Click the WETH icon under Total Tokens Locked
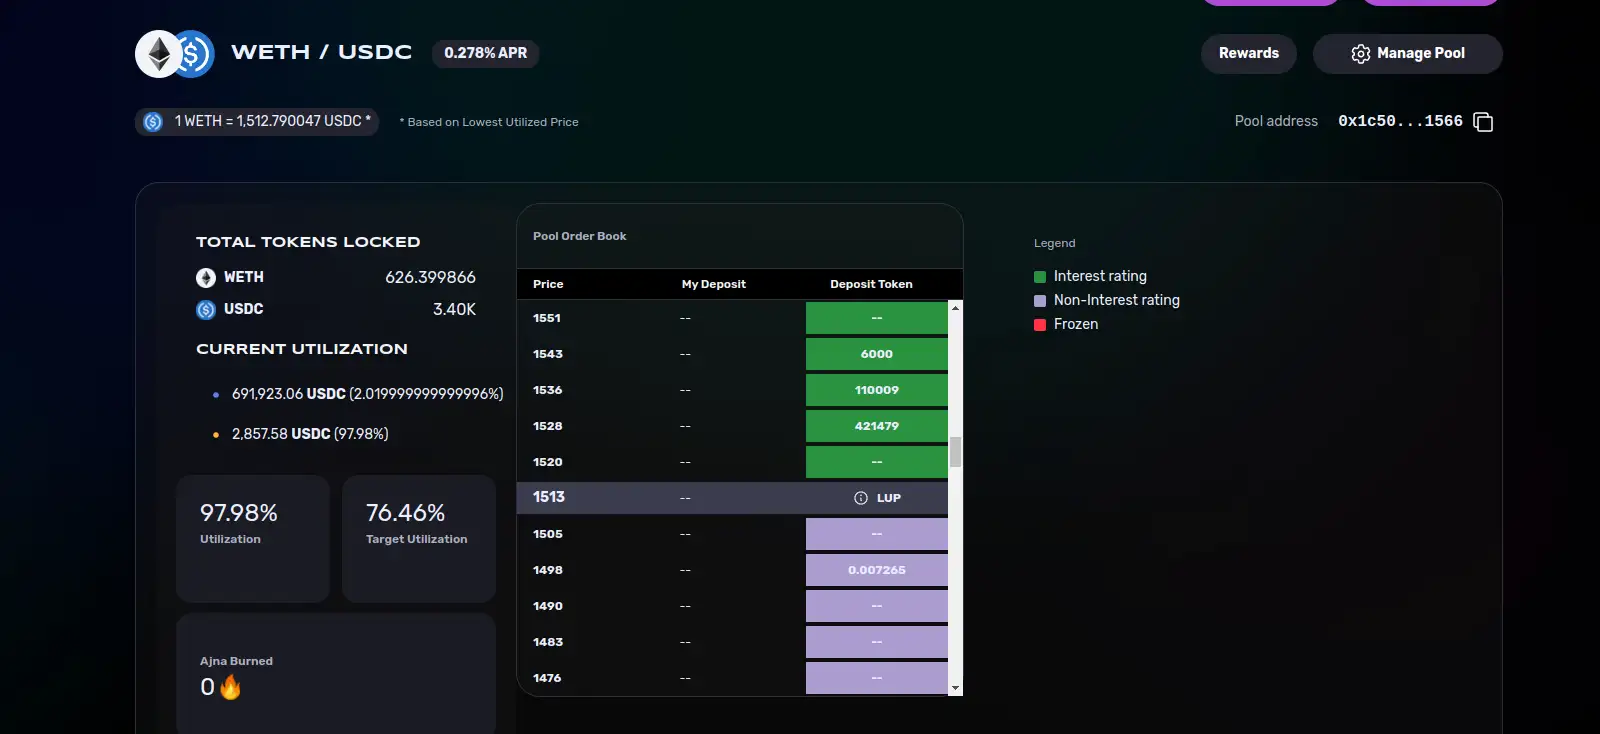 click(206, 278)
